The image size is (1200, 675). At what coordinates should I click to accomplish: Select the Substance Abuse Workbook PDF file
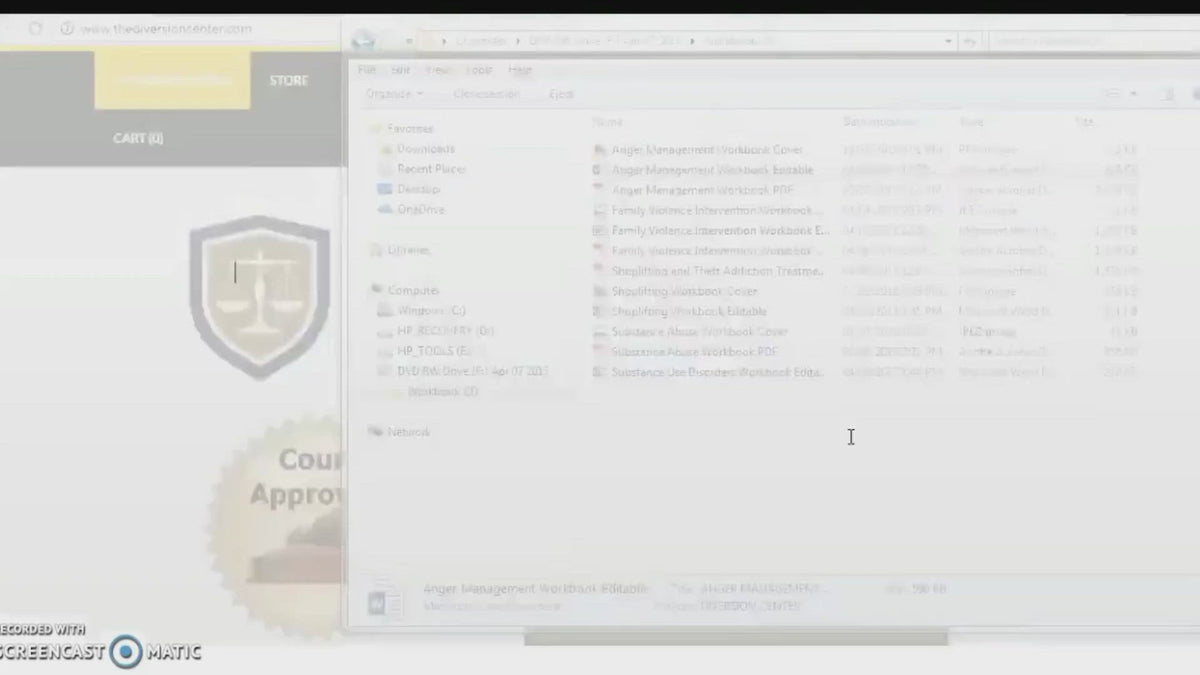click(x=694, y=352)
